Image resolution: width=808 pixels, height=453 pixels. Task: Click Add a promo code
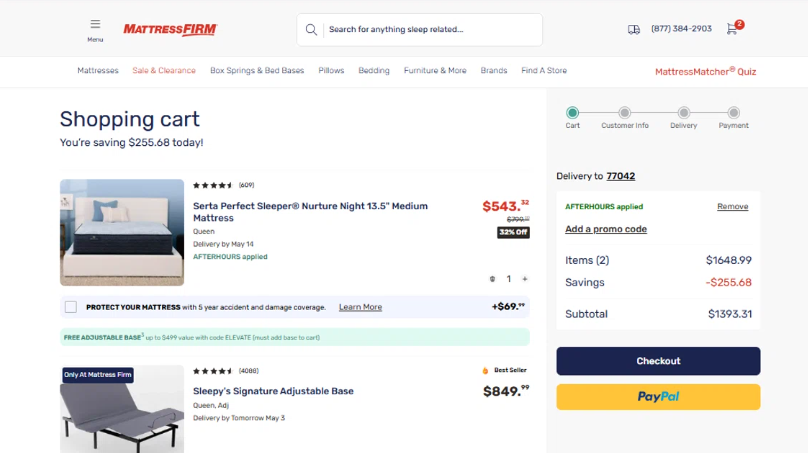[606, 229]
